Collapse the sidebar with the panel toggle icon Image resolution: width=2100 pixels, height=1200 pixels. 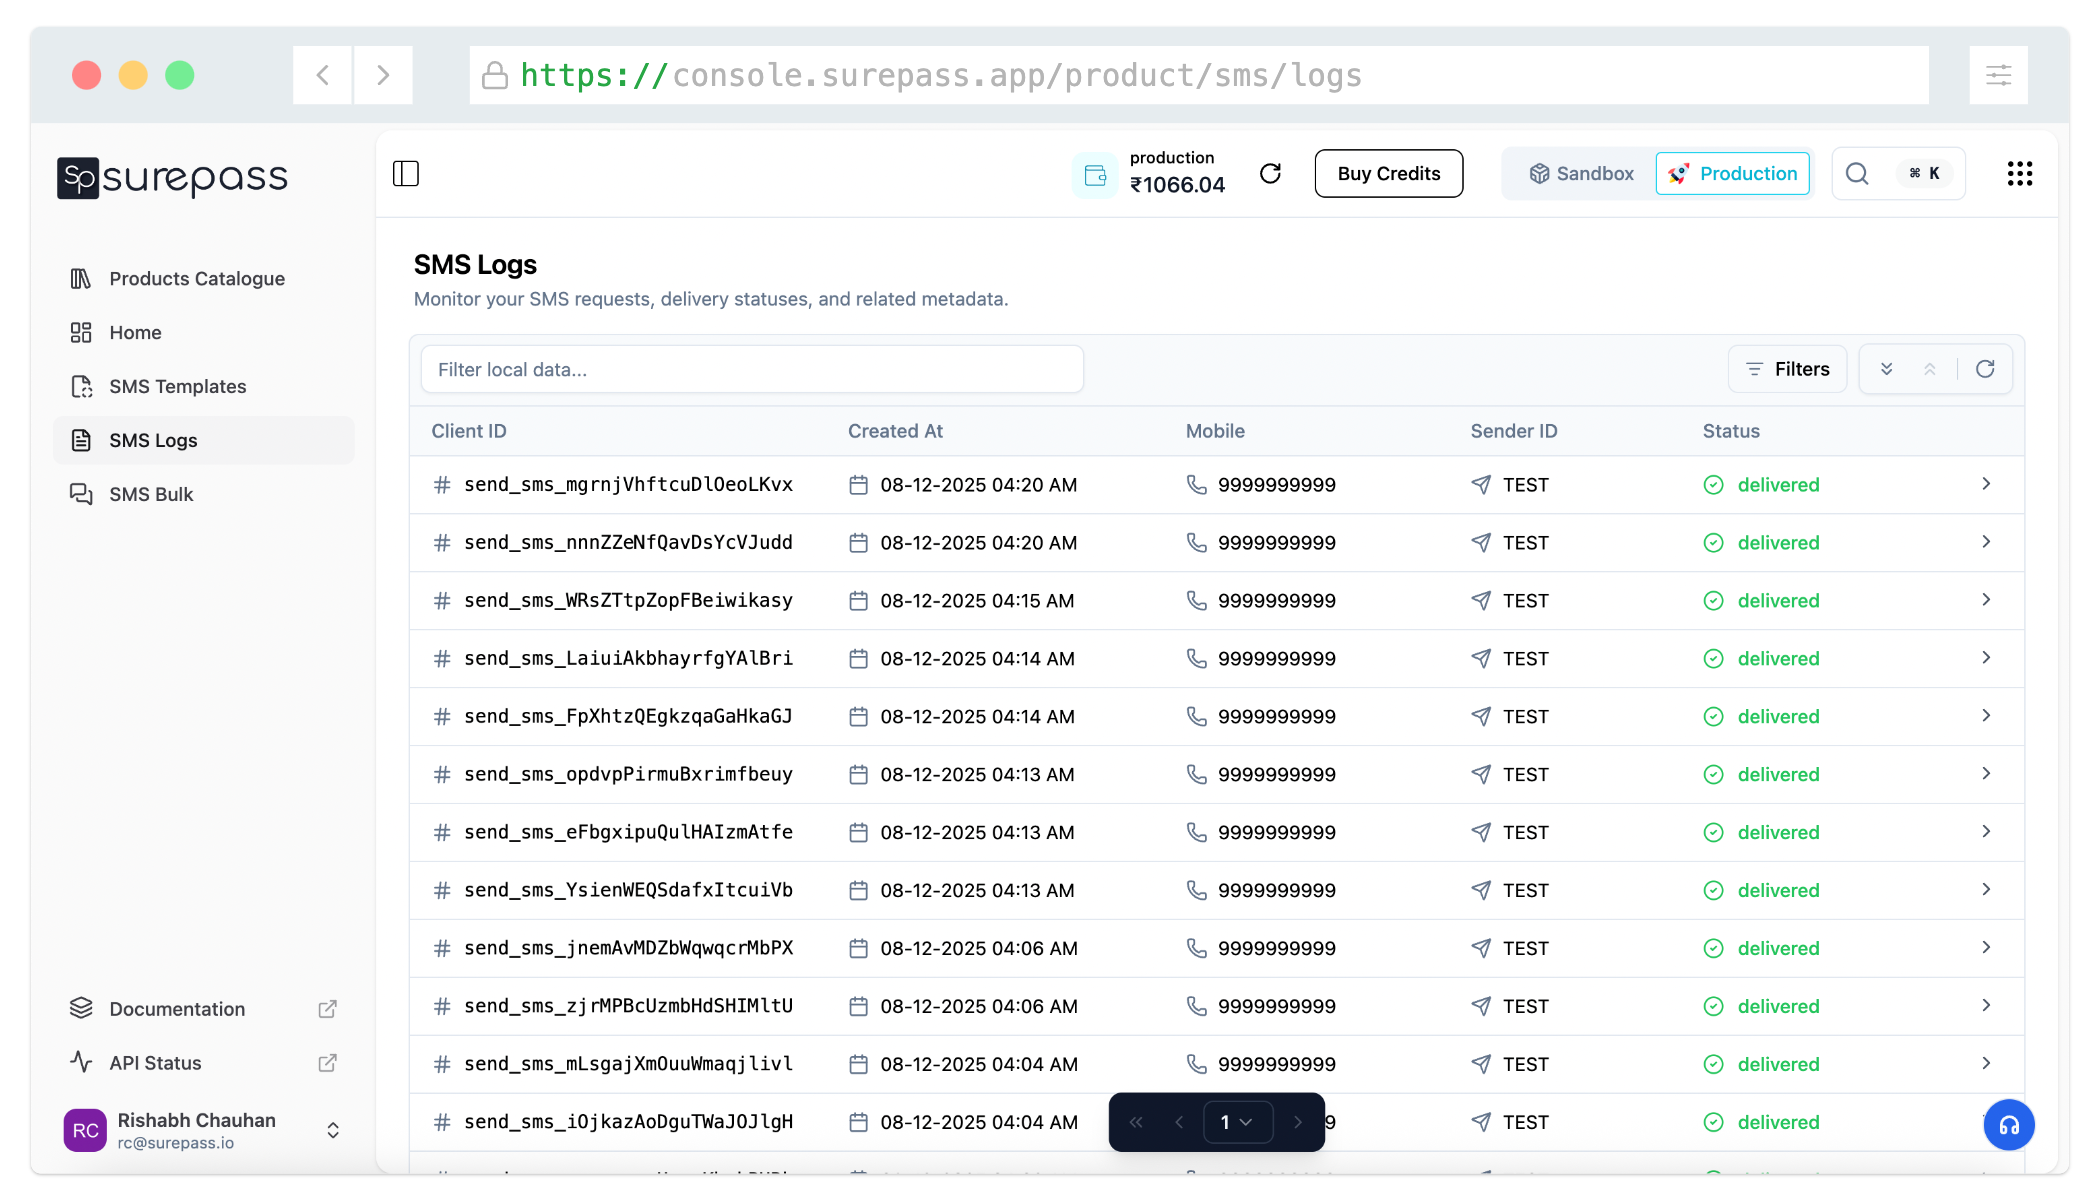pos(406,173)
